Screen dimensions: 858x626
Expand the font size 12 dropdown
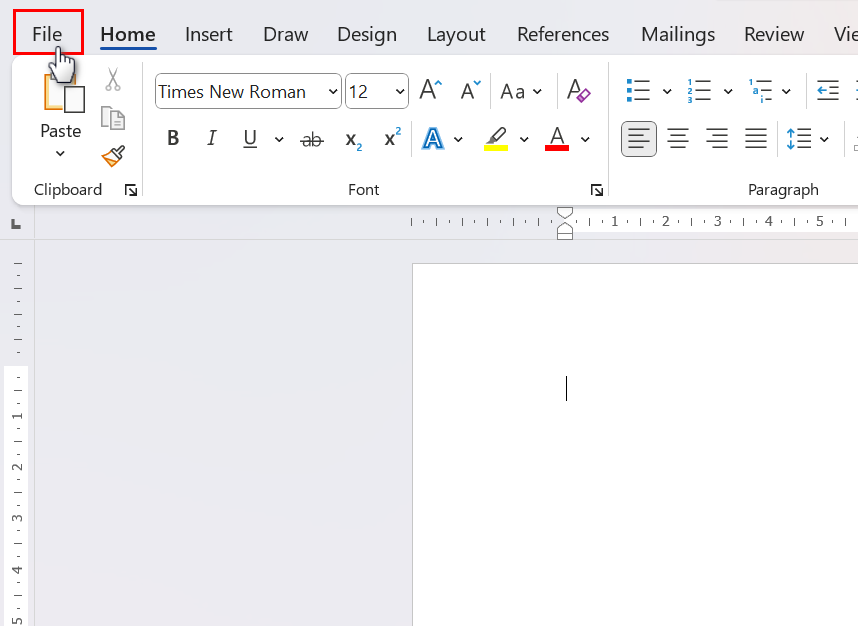pyautogui.click(x=400, y=92)
